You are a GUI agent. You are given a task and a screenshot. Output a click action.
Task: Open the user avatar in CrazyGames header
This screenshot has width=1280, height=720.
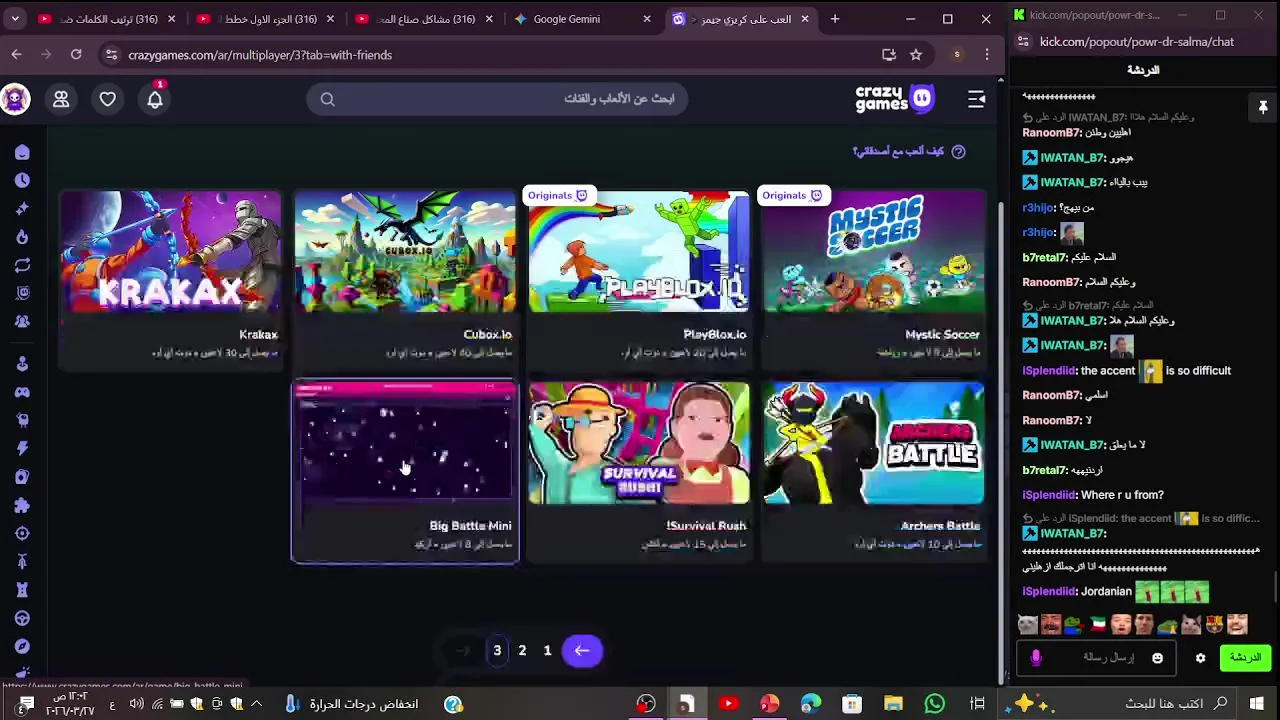(x=14, y=99)
